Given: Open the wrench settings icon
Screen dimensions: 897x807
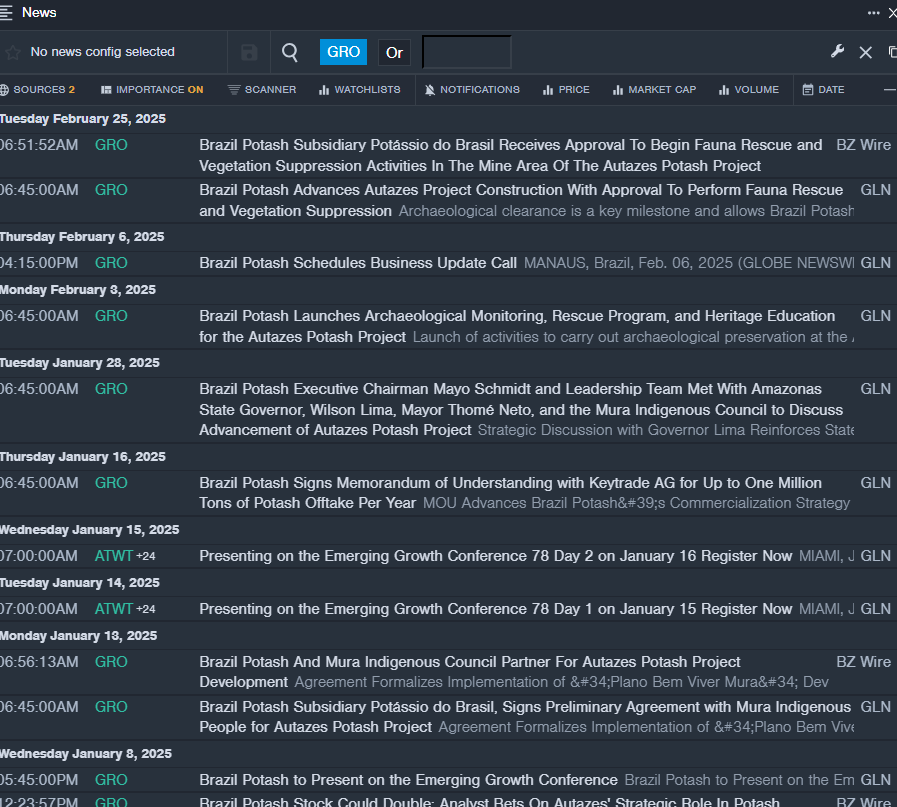Looking at the screenshot, I should coord(838,52).
